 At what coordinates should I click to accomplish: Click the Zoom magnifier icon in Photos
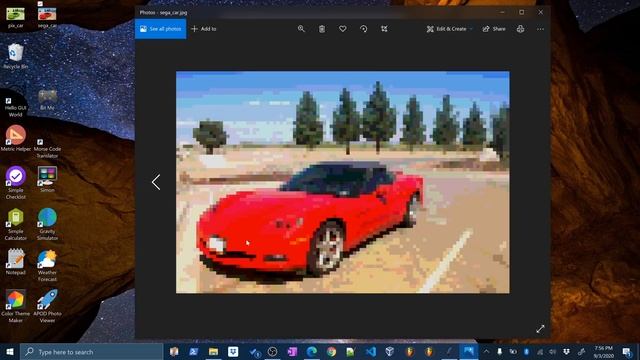point(301,29)
